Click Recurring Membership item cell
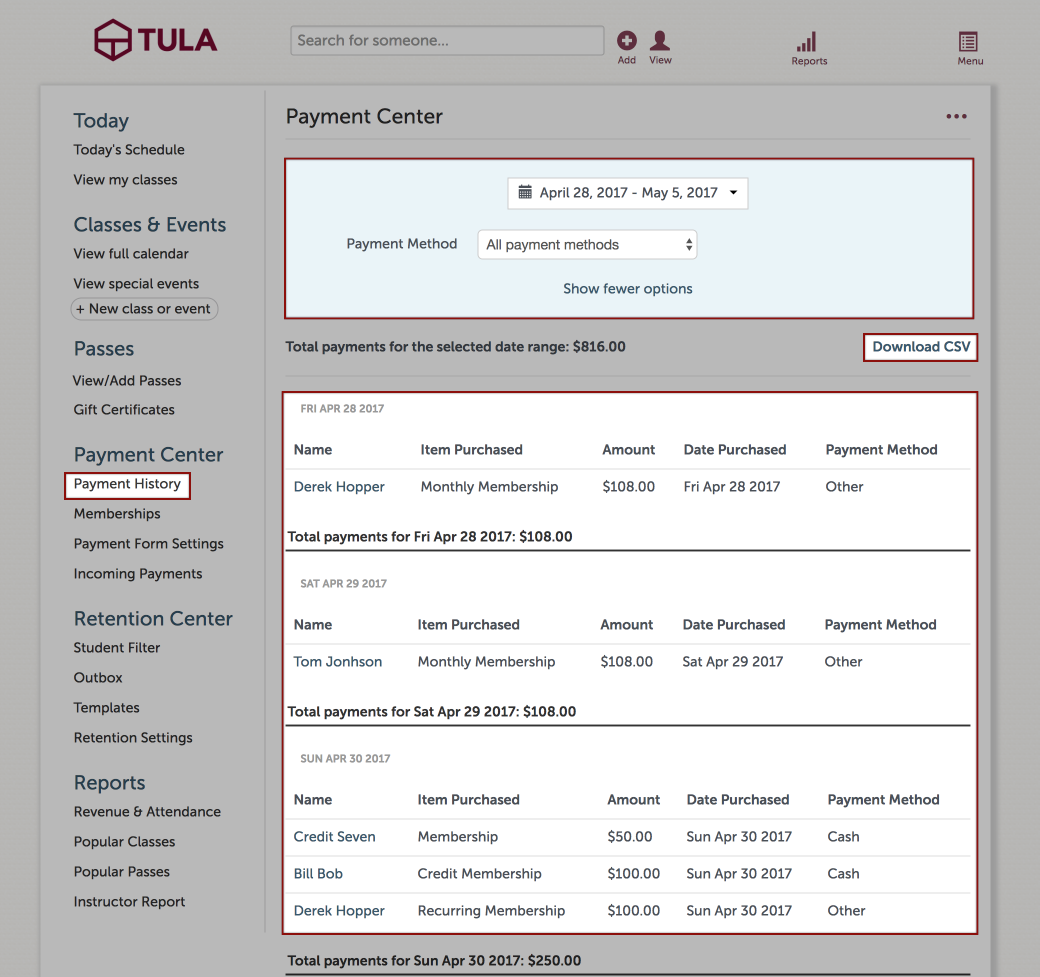 491,911
